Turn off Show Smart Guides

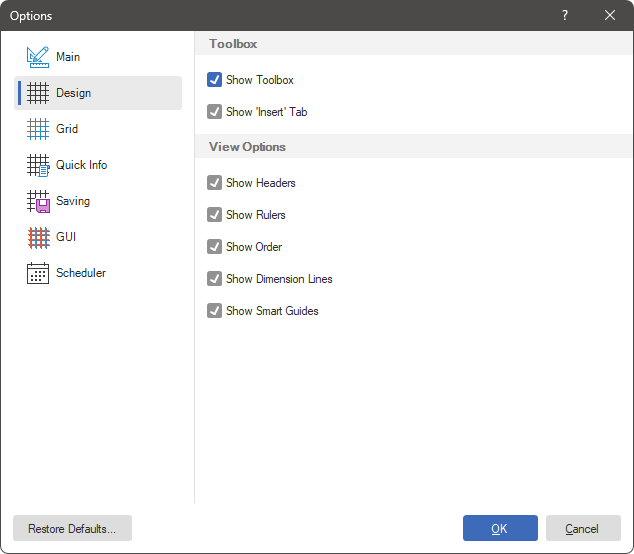(x=214, y=311)
